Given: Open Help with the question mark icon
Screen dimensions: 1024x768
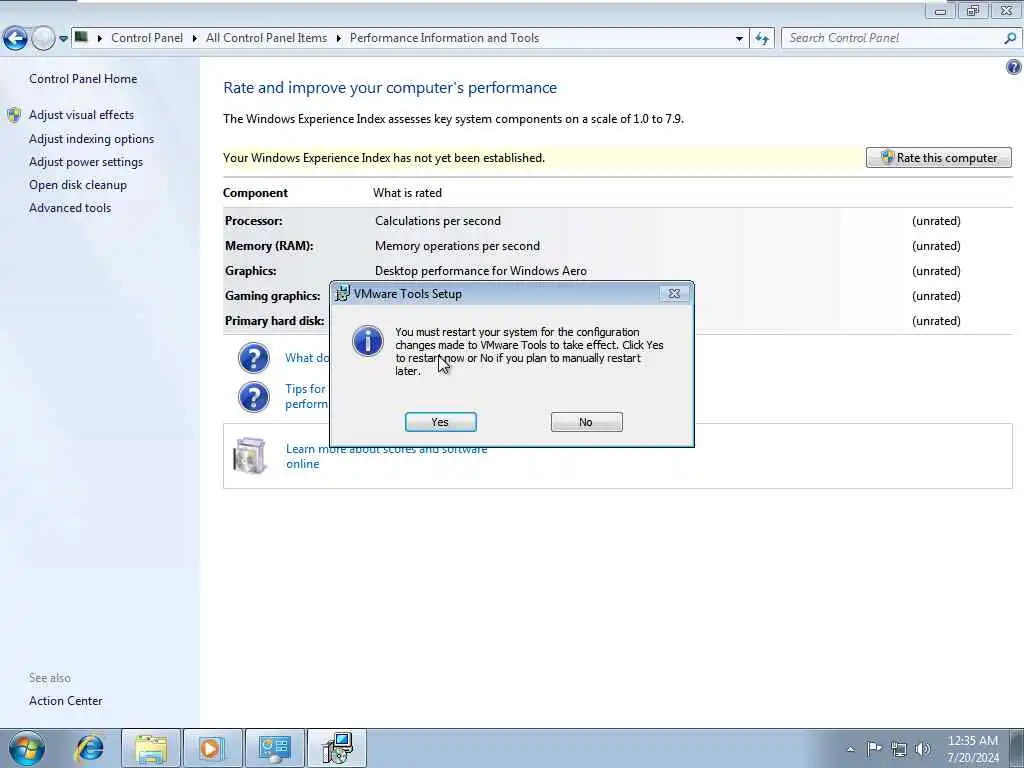Looking at the screenshot, I should 1014,67.
